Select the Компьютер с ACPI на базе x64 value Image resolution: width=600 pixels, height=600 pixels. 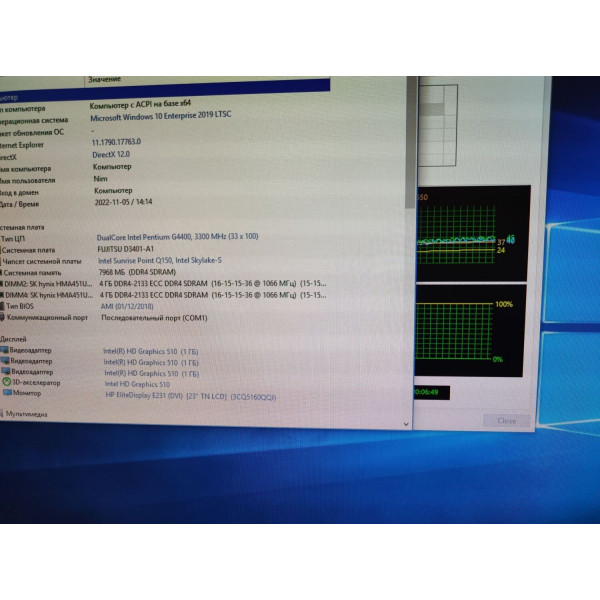point(140,104)
